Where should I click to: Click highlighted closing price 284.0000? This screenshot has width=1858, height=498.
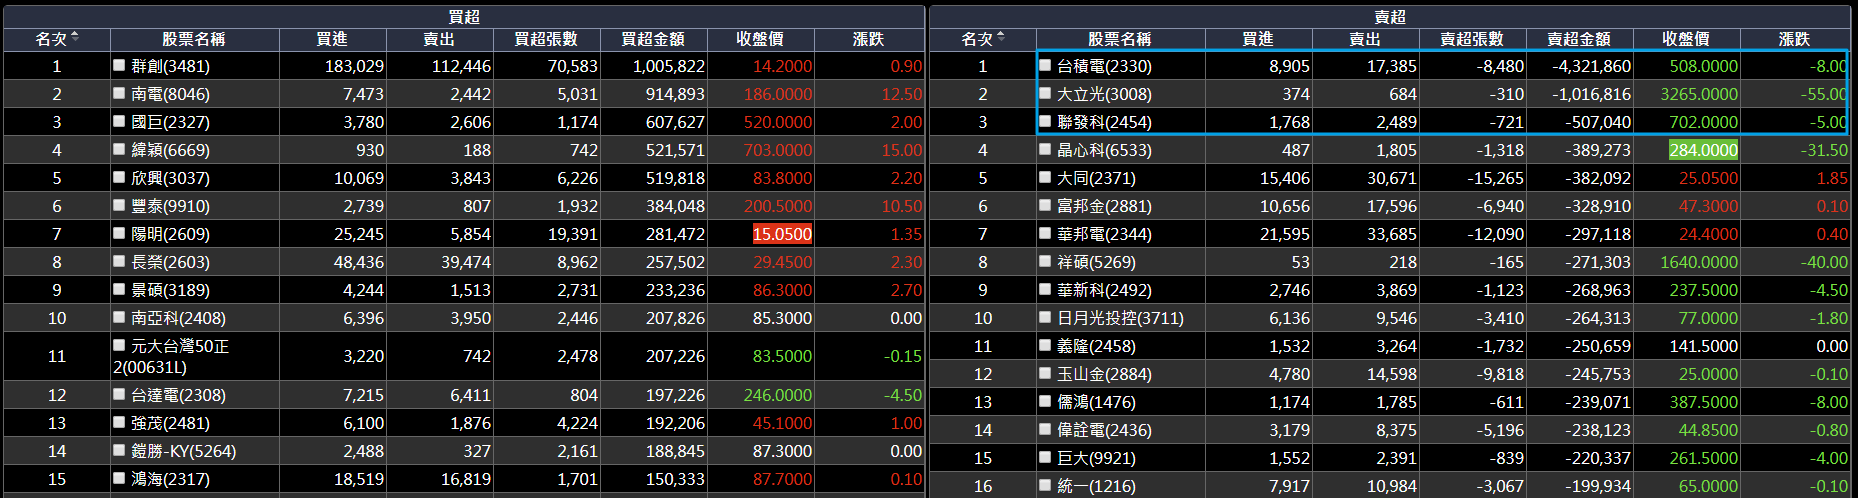click(x=1704, y=150)
